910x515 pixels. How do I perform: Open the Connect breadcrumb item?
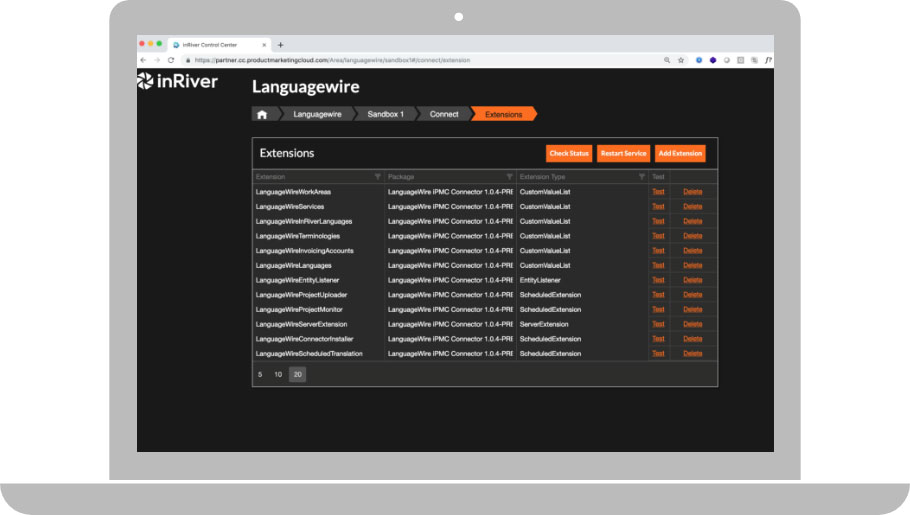pyautogui.click(x=444, y=114)
